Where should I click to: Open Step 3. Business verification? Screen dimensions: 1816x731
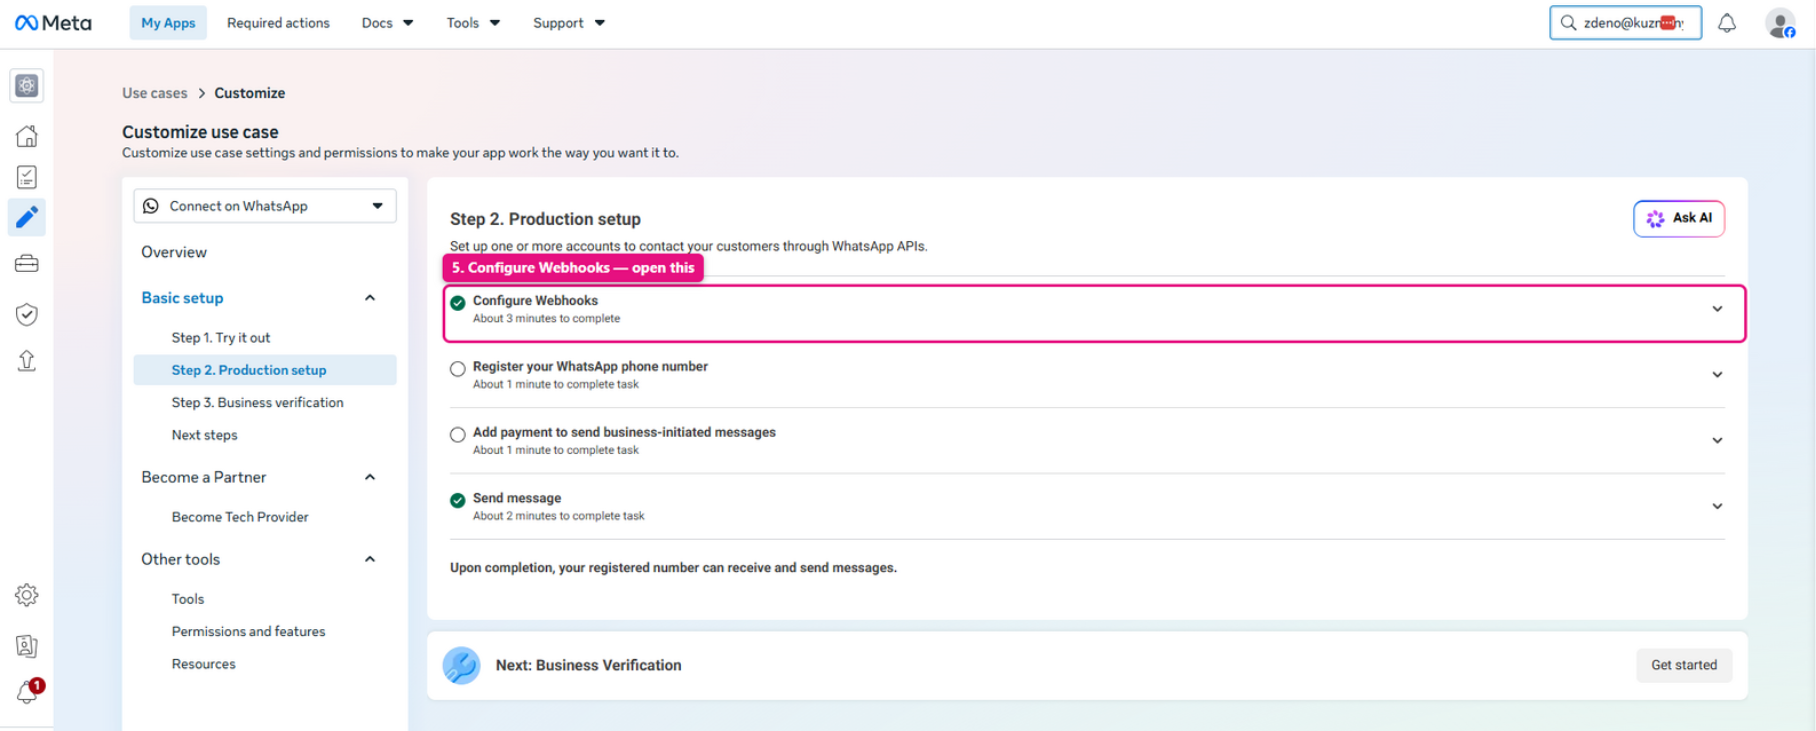258,402
